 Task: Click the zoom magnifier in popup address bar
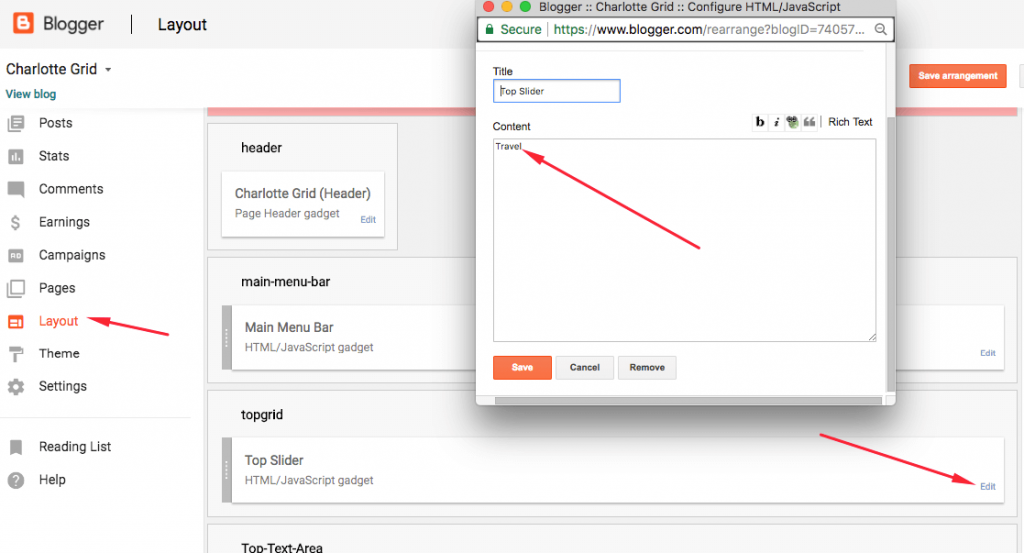click(880, 29)
